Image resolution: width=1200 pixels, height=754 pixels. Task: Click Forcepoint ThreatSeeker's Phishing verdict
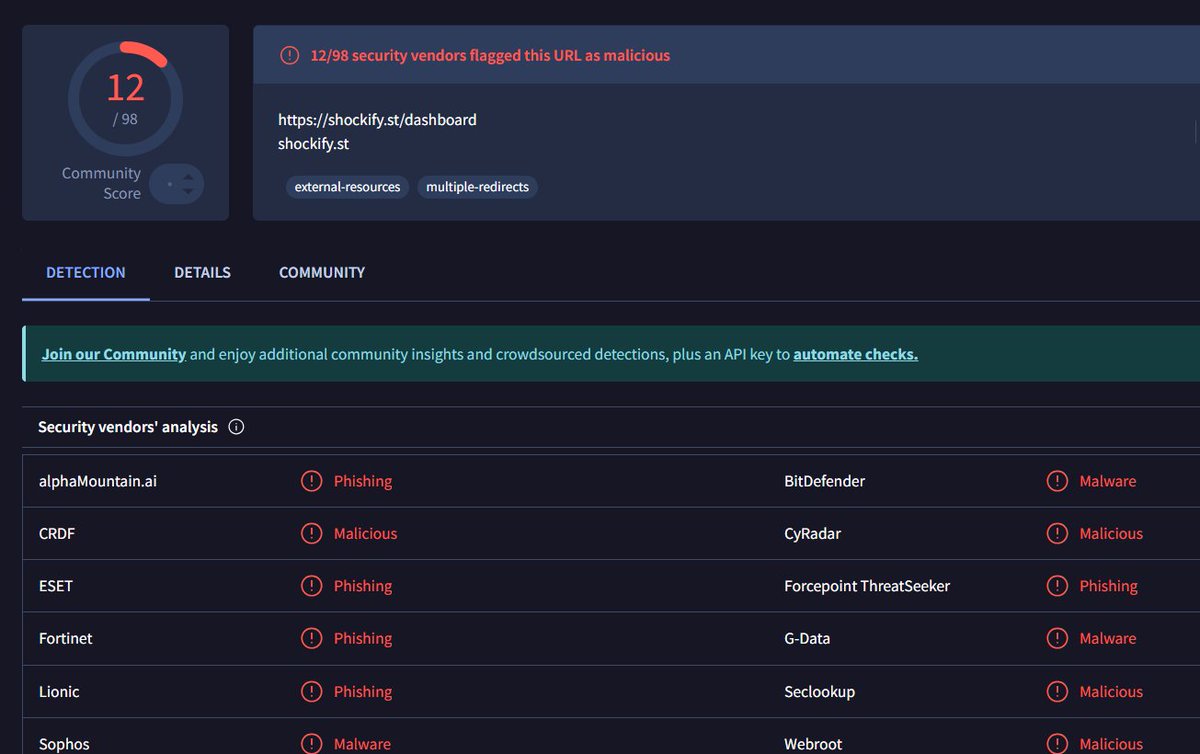click(1108, 586)
